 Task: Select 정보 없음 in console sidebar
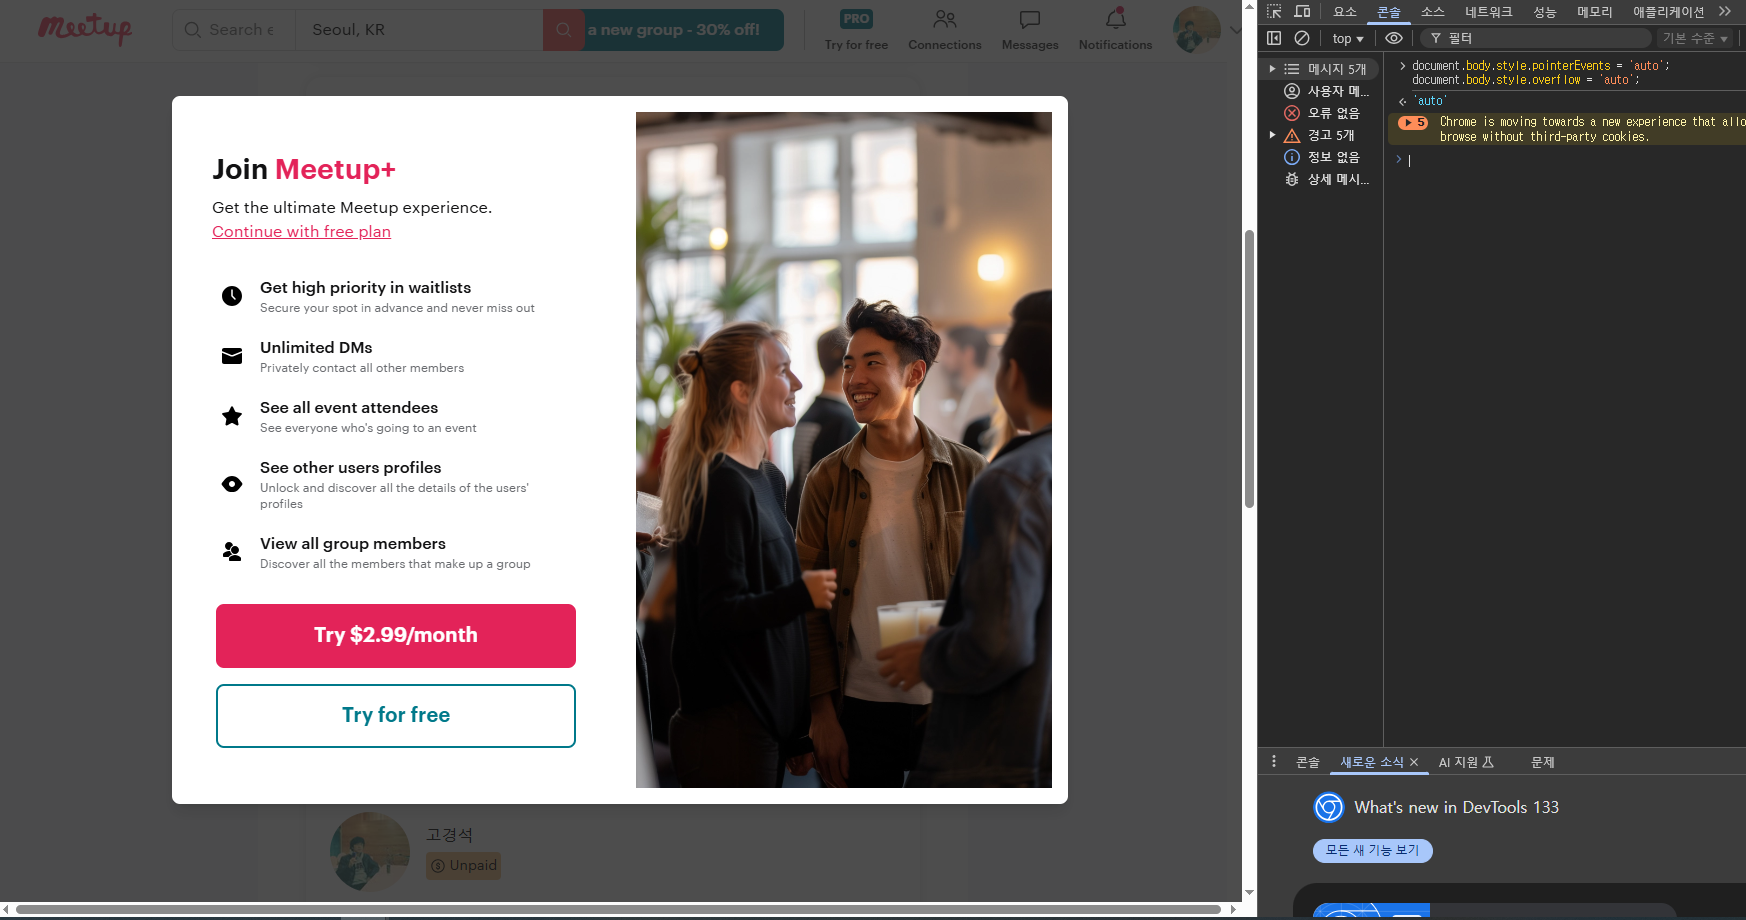point(1322,157)
